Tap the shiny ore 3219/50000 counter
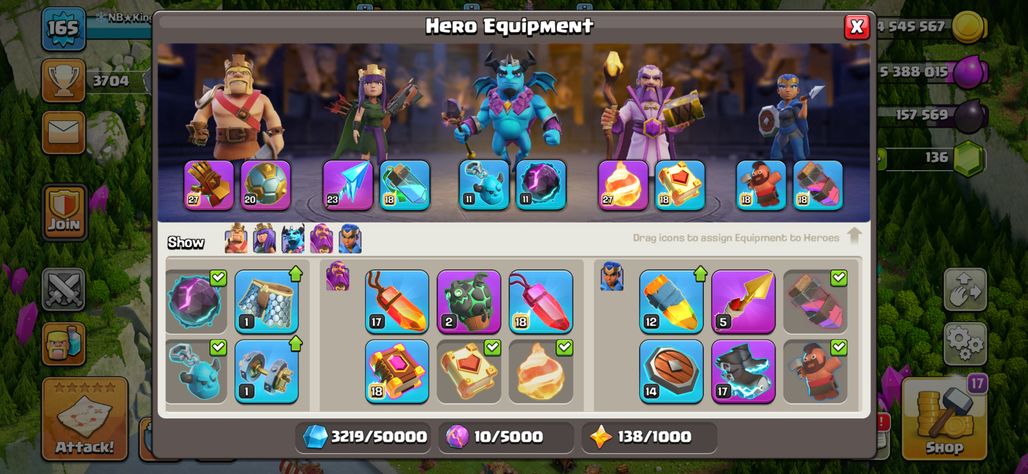The height and width of the screenshot is (474, 1028). pyautogui.click(x=363, y=437)
